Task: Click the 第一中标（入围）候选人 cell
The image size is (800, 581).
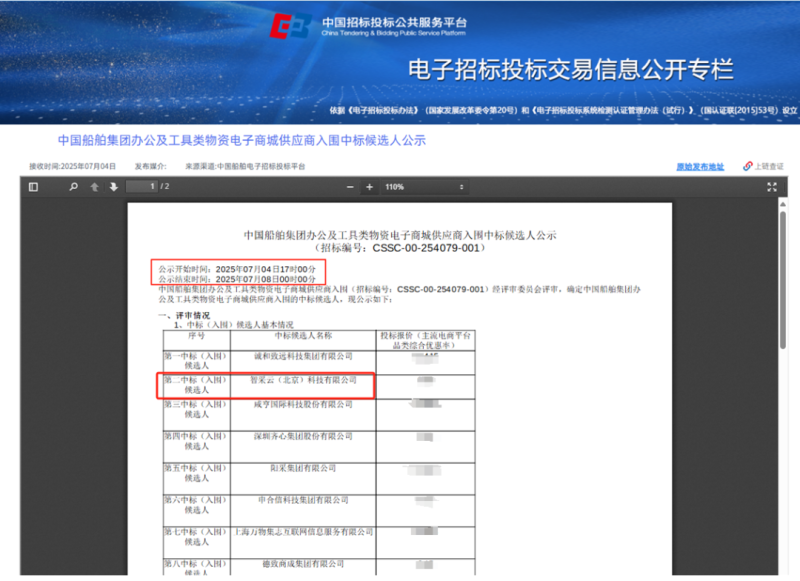Action: pos(196,361)
